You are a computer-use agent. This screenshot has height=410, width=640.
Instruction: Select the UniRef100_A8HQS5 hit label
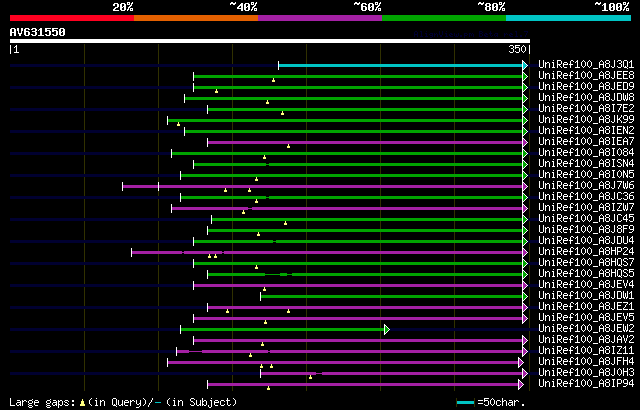pyautogui.click(x=586, y=274)
